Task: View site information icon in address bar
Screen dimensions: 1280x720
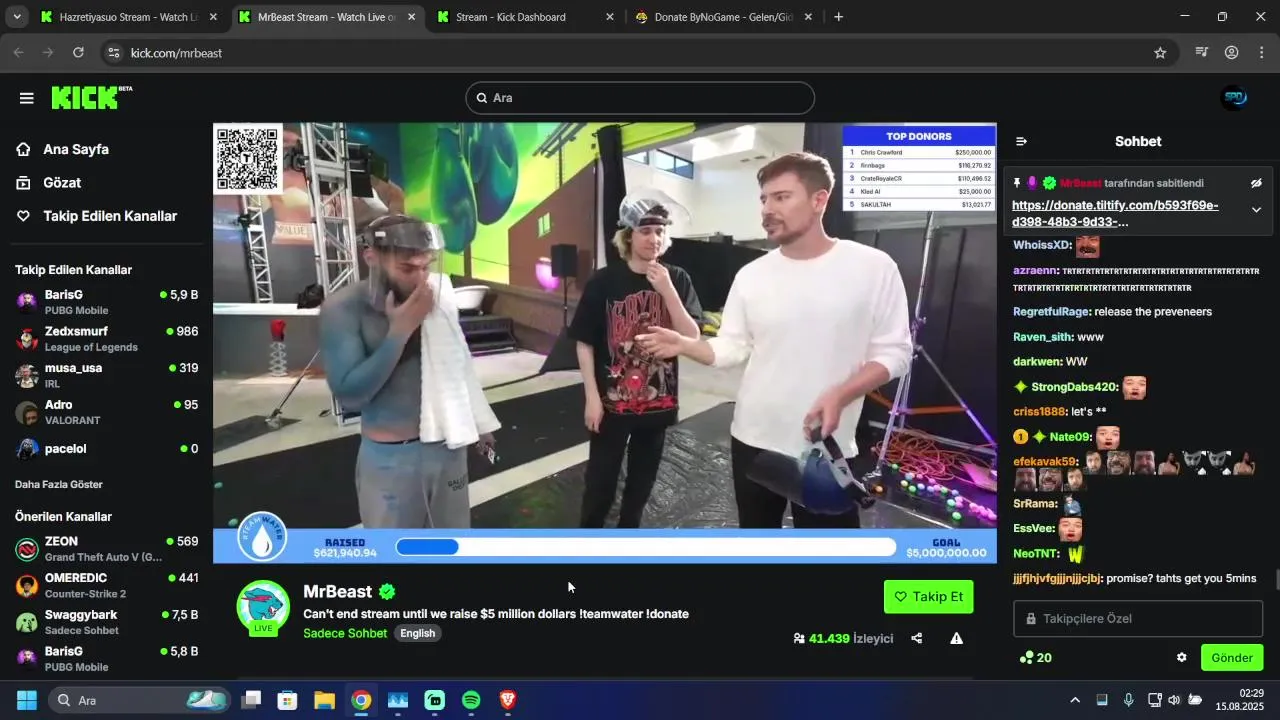Action: [x=114, y=52]
